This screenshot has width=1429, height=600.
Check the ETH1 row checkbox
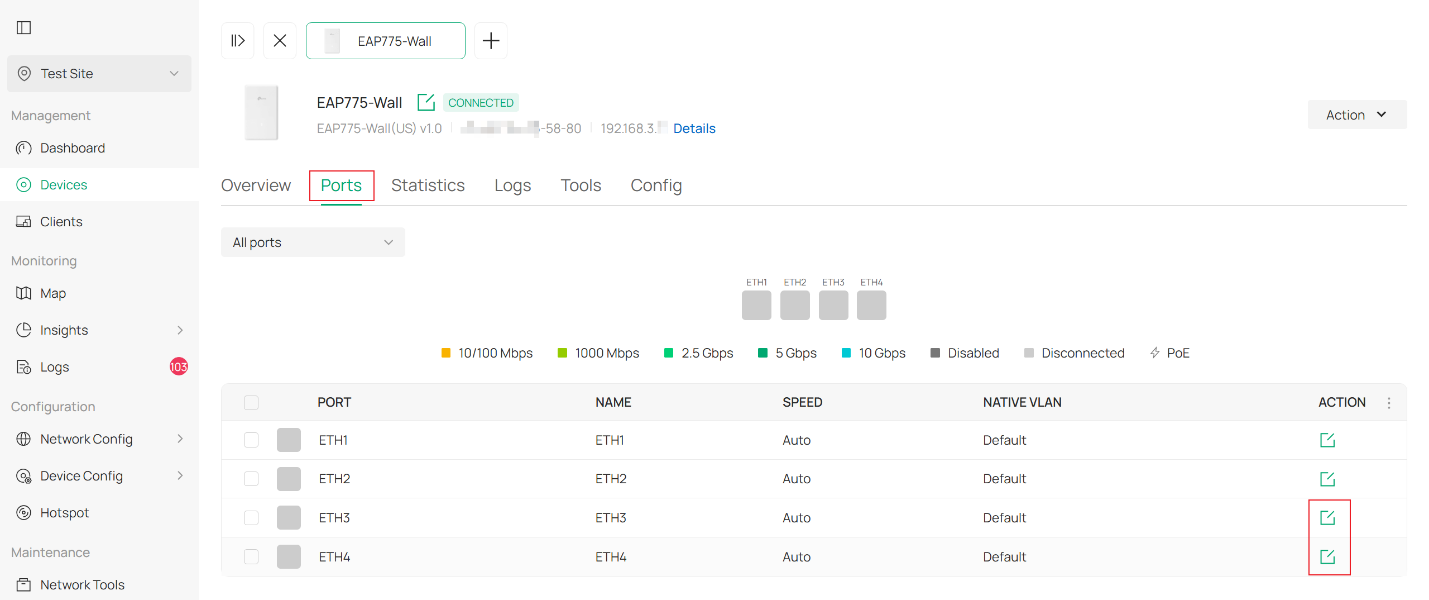tap(251, 440)
